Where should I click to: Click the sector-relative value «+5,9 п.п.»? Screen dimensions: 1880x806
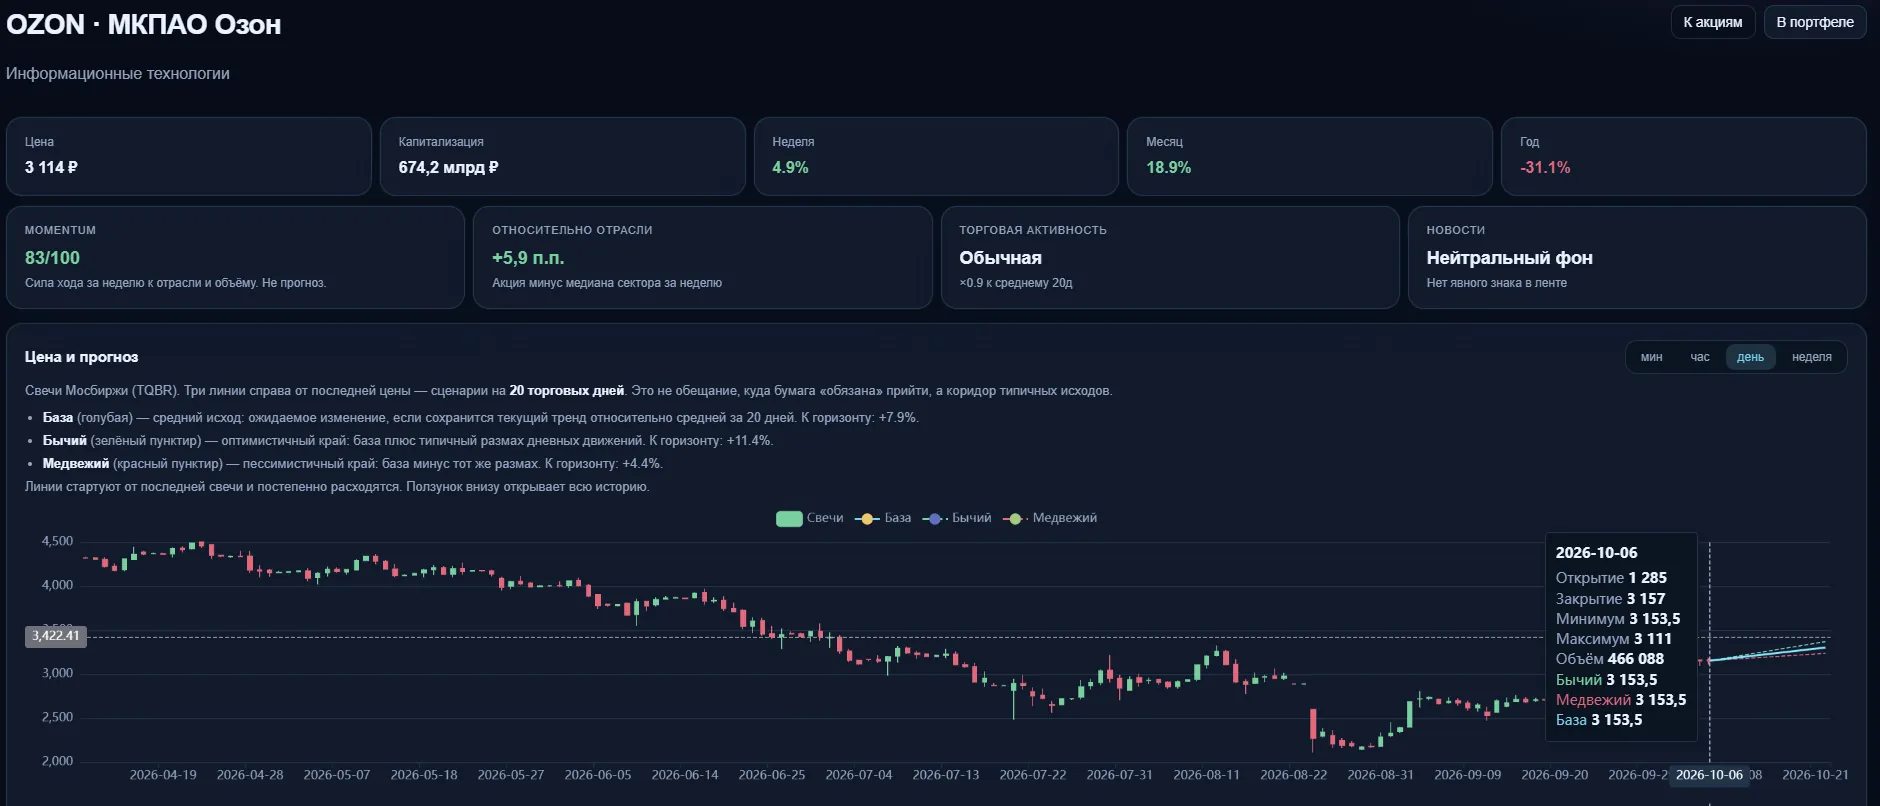click(528, 258)
